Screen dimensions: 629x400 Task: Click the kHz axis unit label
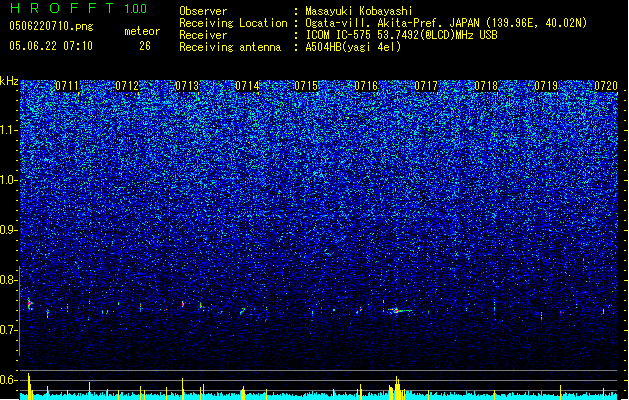tap(9, 81)
